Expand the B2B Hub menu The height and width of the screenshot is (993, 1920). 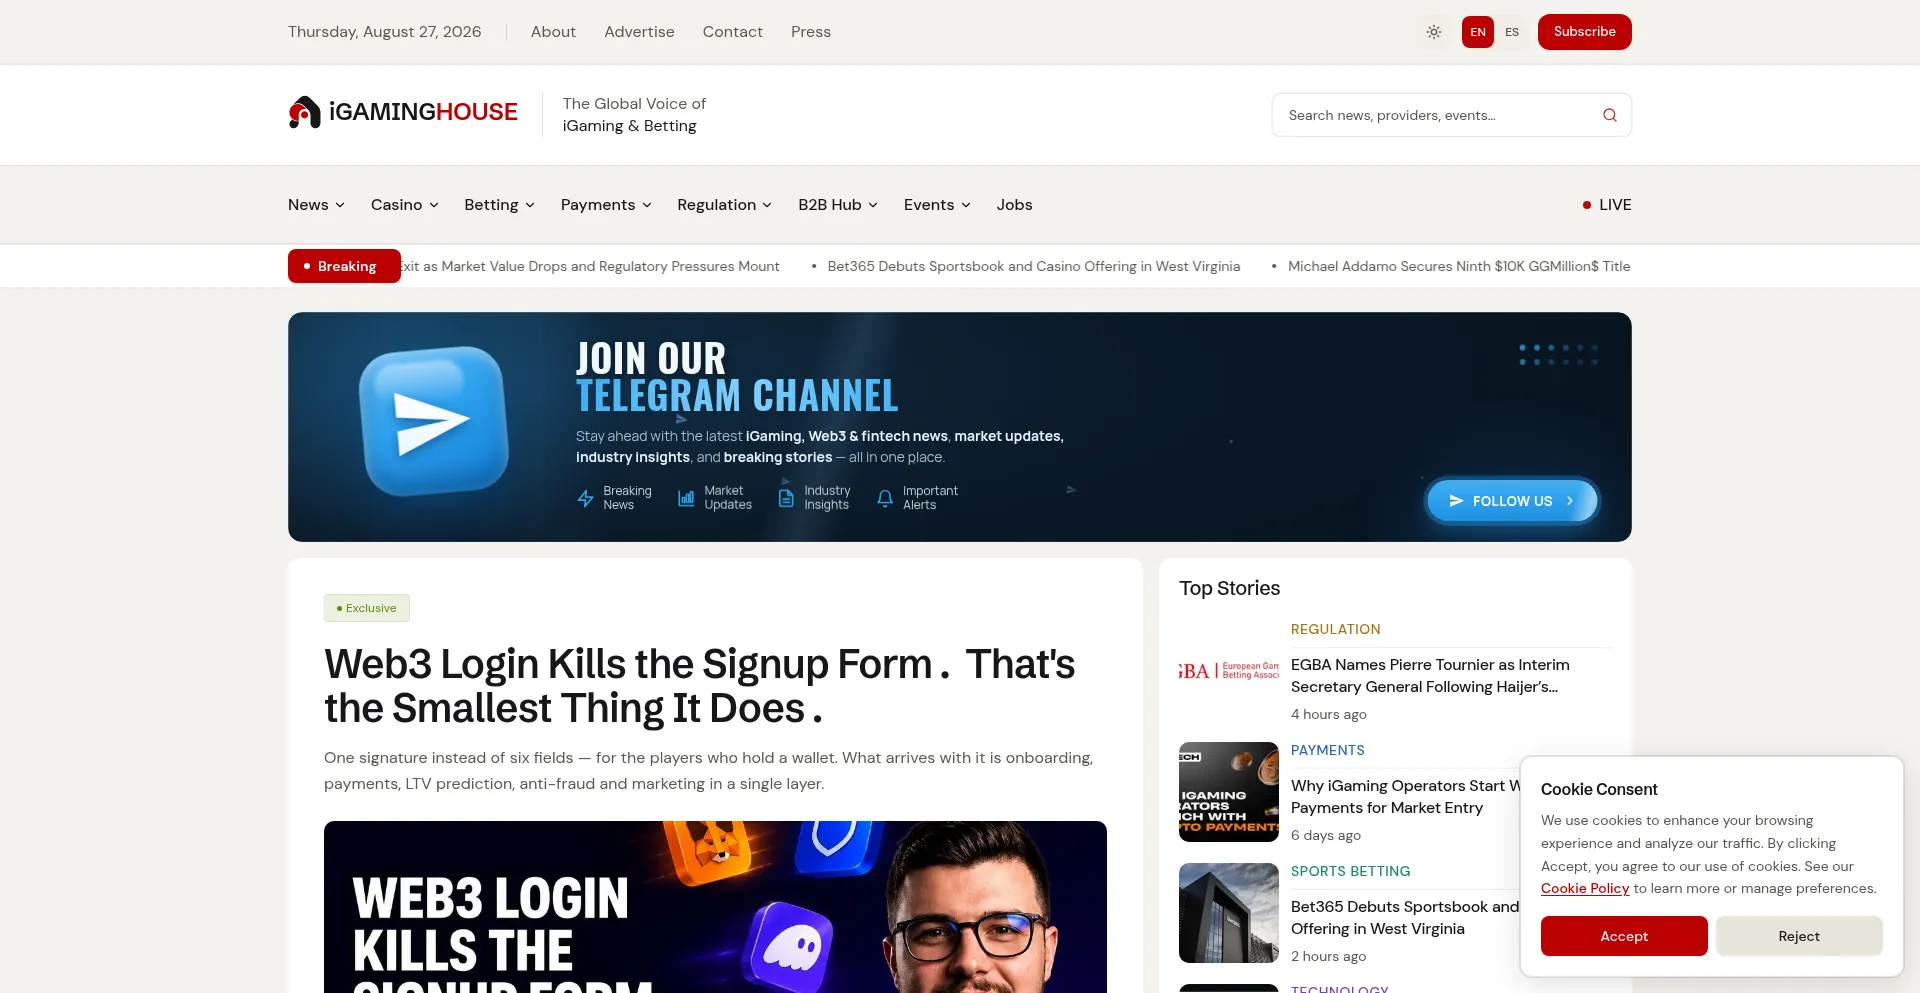pos(838,205)
